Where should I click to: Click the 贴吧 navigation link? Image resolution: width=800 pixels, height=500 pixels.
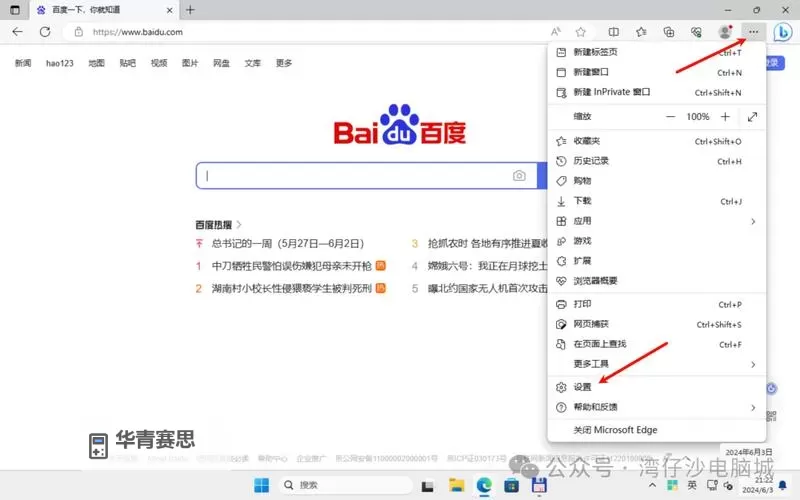pyautogui.click(x=128, y=63)
